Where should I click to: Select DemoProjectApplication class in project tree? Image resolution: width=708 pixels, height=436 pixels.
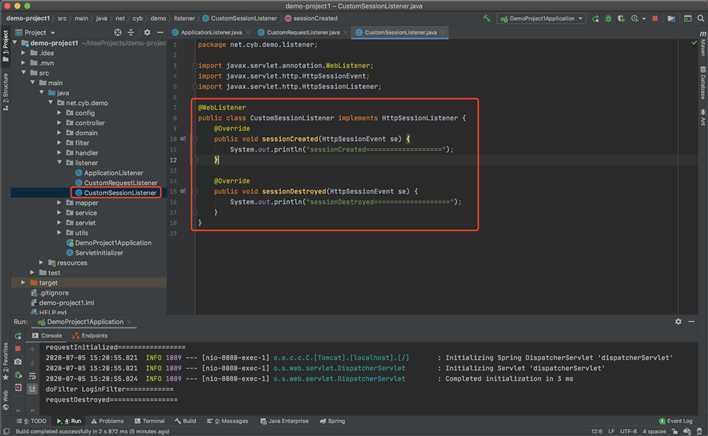113,243
